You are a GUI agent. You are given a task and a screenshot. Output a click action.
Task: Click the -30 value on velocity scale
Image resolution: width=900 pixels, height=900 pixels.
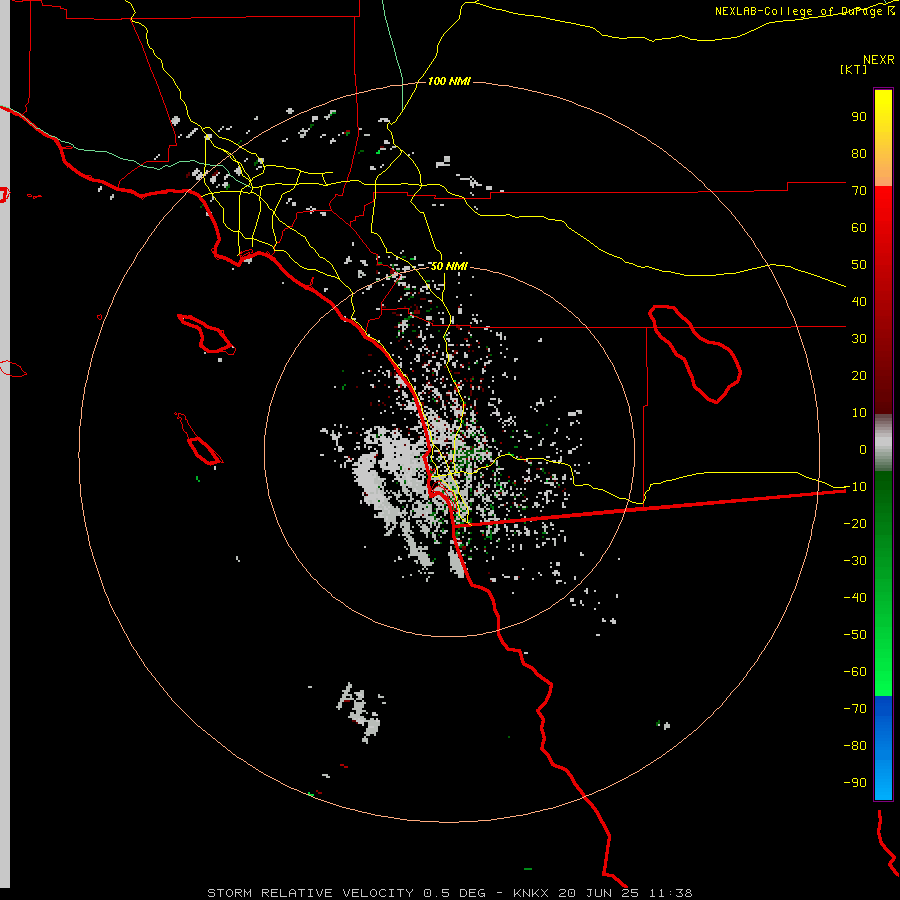pyautogui.click(x=855, y=561)
